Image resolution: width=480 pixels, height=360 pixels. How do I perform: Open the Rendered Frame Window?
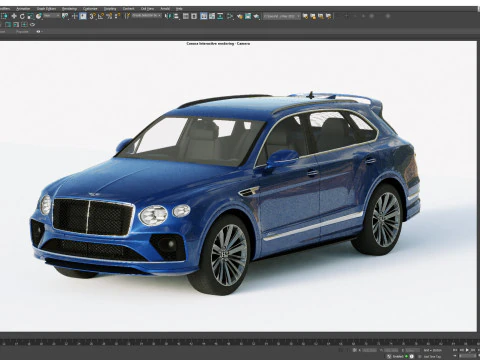click(x=248, y=16)
